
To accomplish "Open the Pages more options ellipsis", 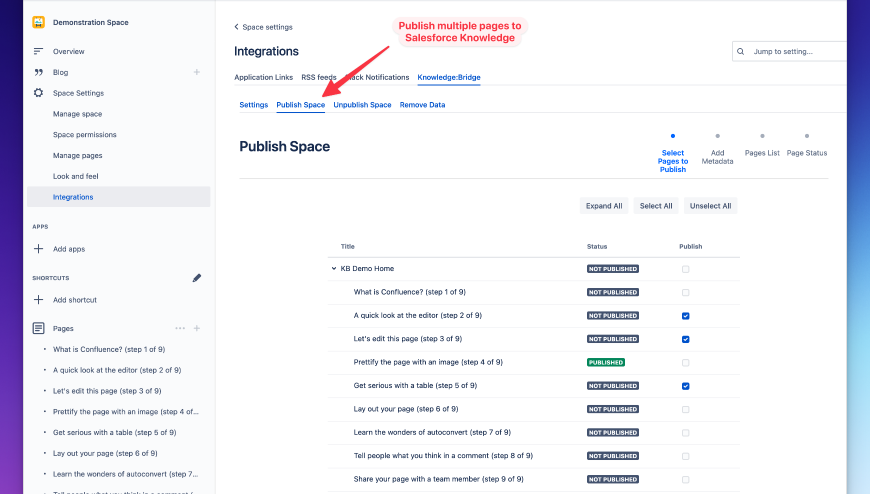I will coord(180,328).
